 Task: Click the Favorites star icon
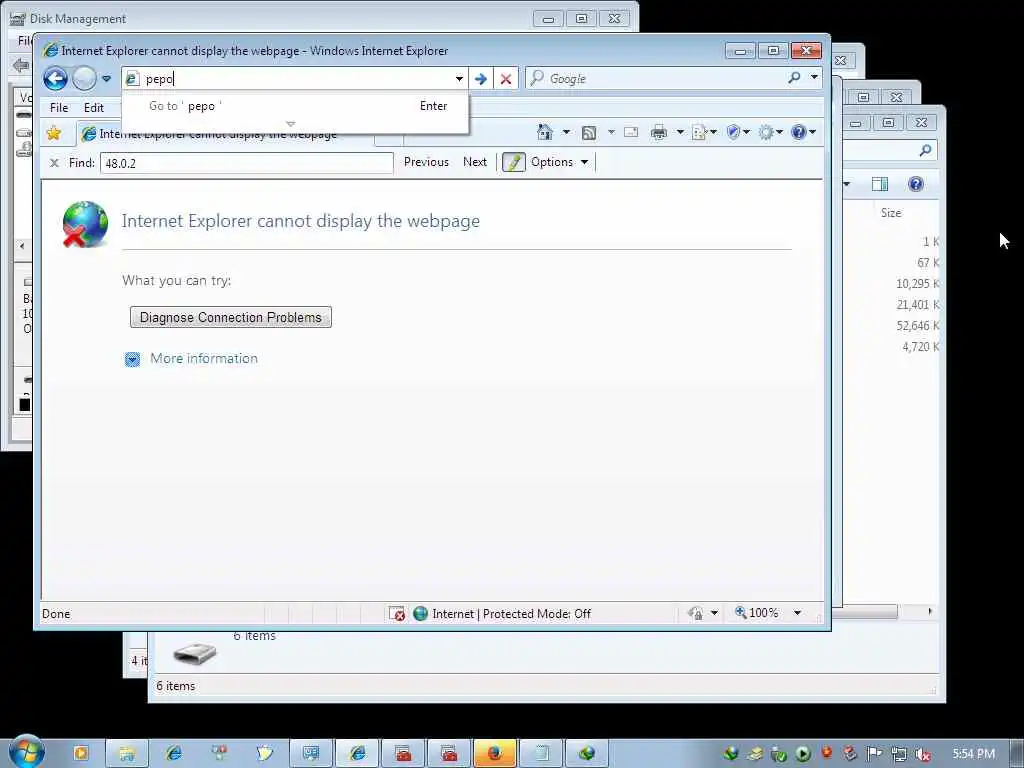tap(54, 133)
